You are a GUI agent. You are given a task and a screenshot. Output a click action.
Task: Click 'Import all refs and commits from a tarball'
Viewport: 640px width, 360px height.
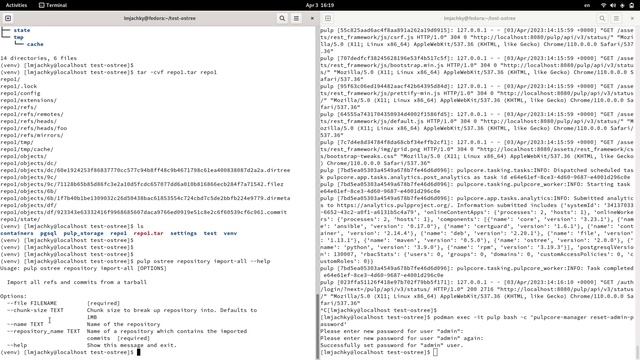(x=77, y=282)
